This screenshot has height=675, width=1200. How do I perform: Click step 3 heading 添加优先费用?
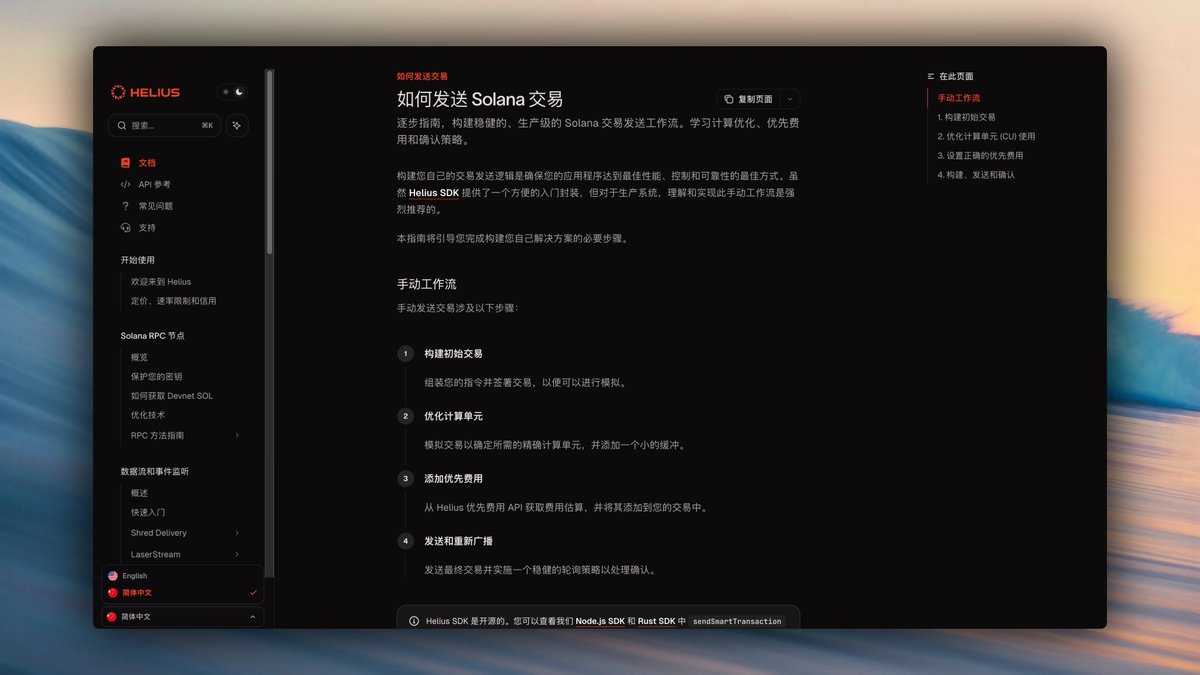coord(453,479)
